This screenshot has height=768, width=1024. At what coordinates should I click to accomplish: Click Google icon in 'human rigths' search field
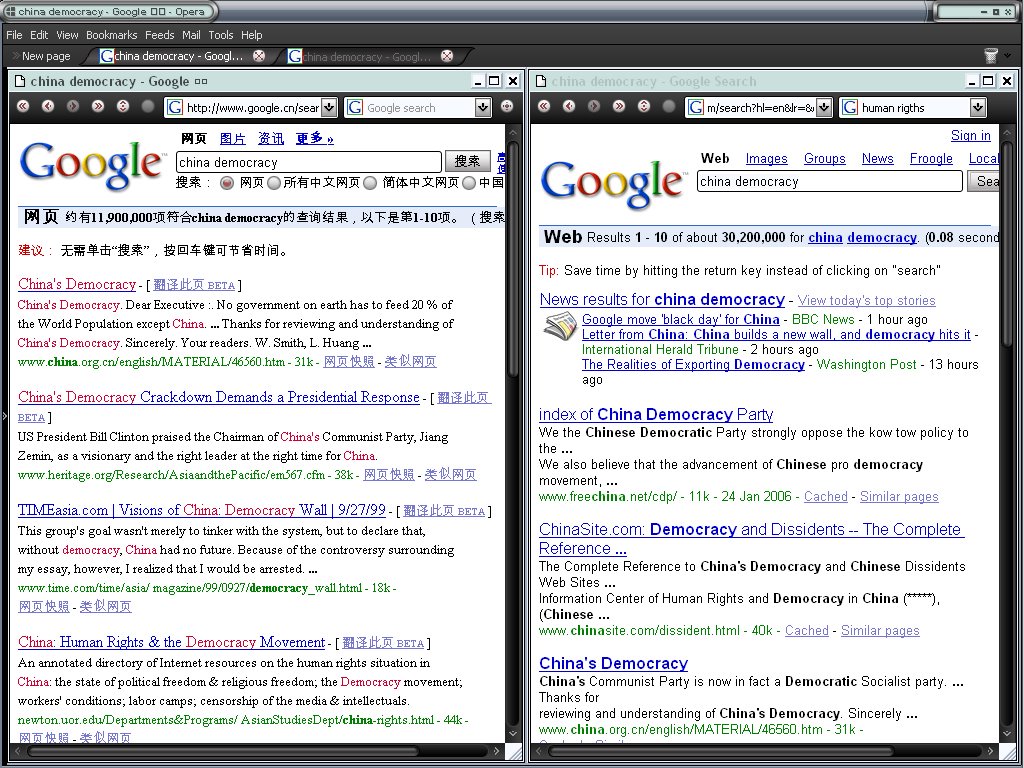(x=850, y=107)
